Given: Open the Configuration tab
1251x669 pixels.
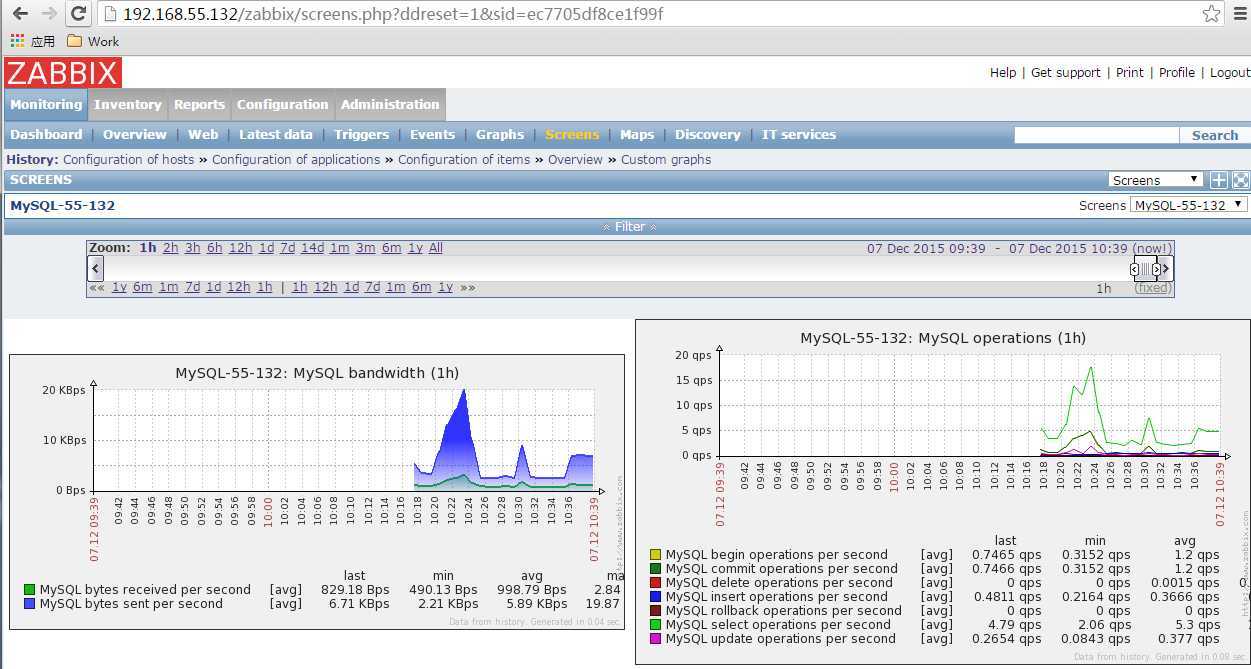Looking at the screenshot, I should pyautogui.click(x=282, y=104).
